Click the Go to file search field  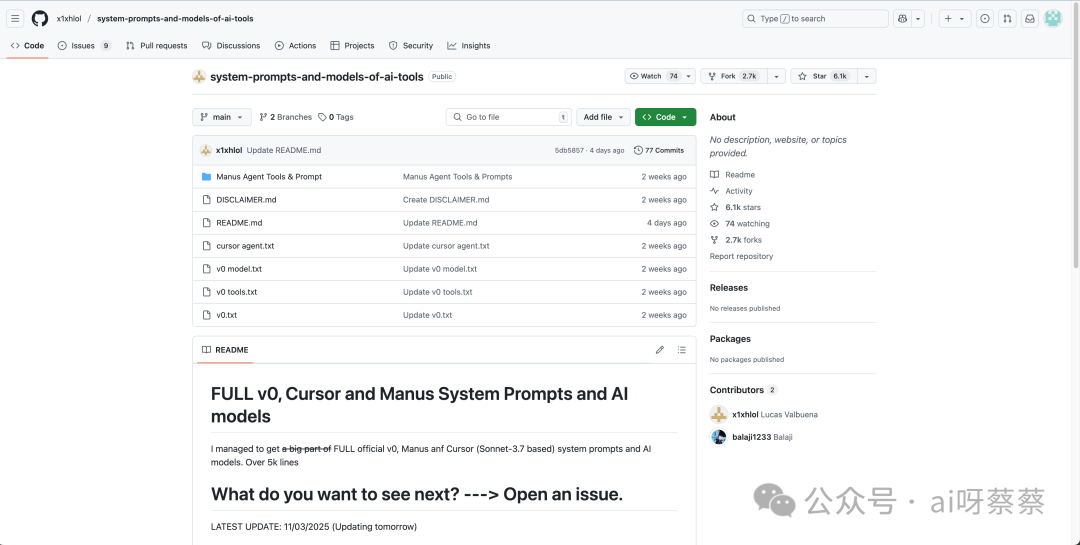pos(509,117)
